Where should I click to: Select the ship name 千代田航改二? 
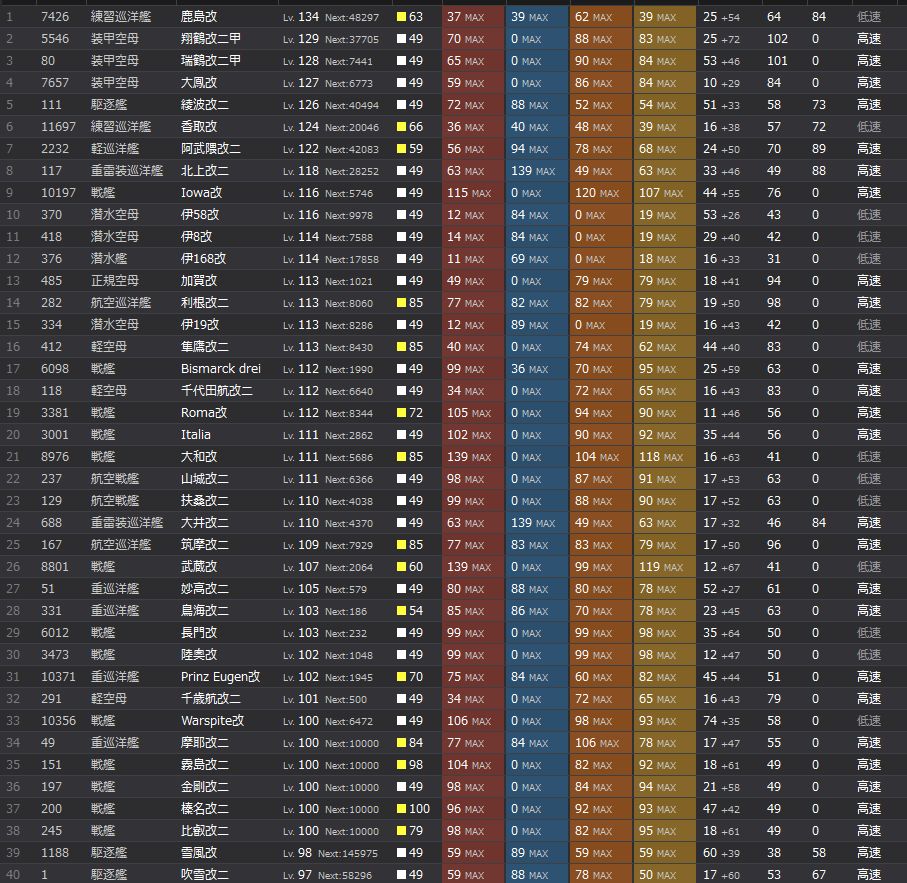216,391
